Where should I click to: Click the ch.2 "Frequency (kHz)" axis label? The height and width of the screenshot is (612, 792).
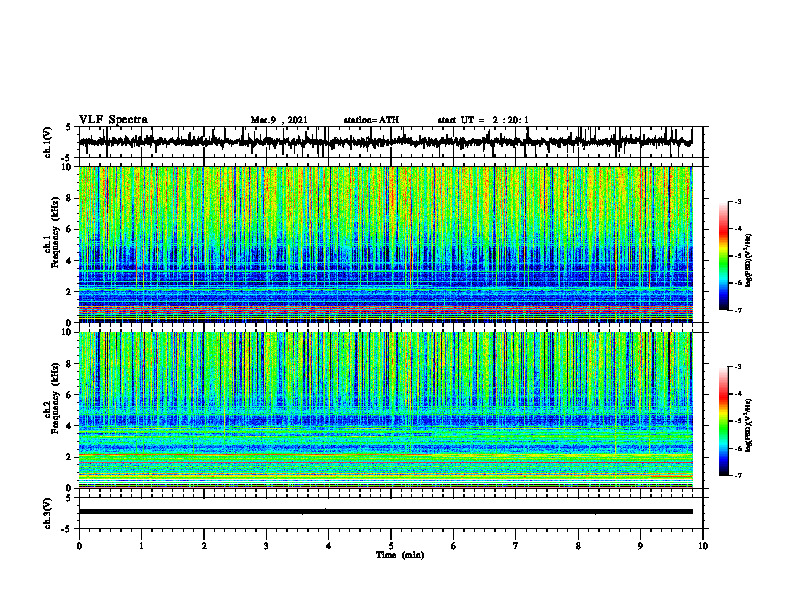[55, 399]
